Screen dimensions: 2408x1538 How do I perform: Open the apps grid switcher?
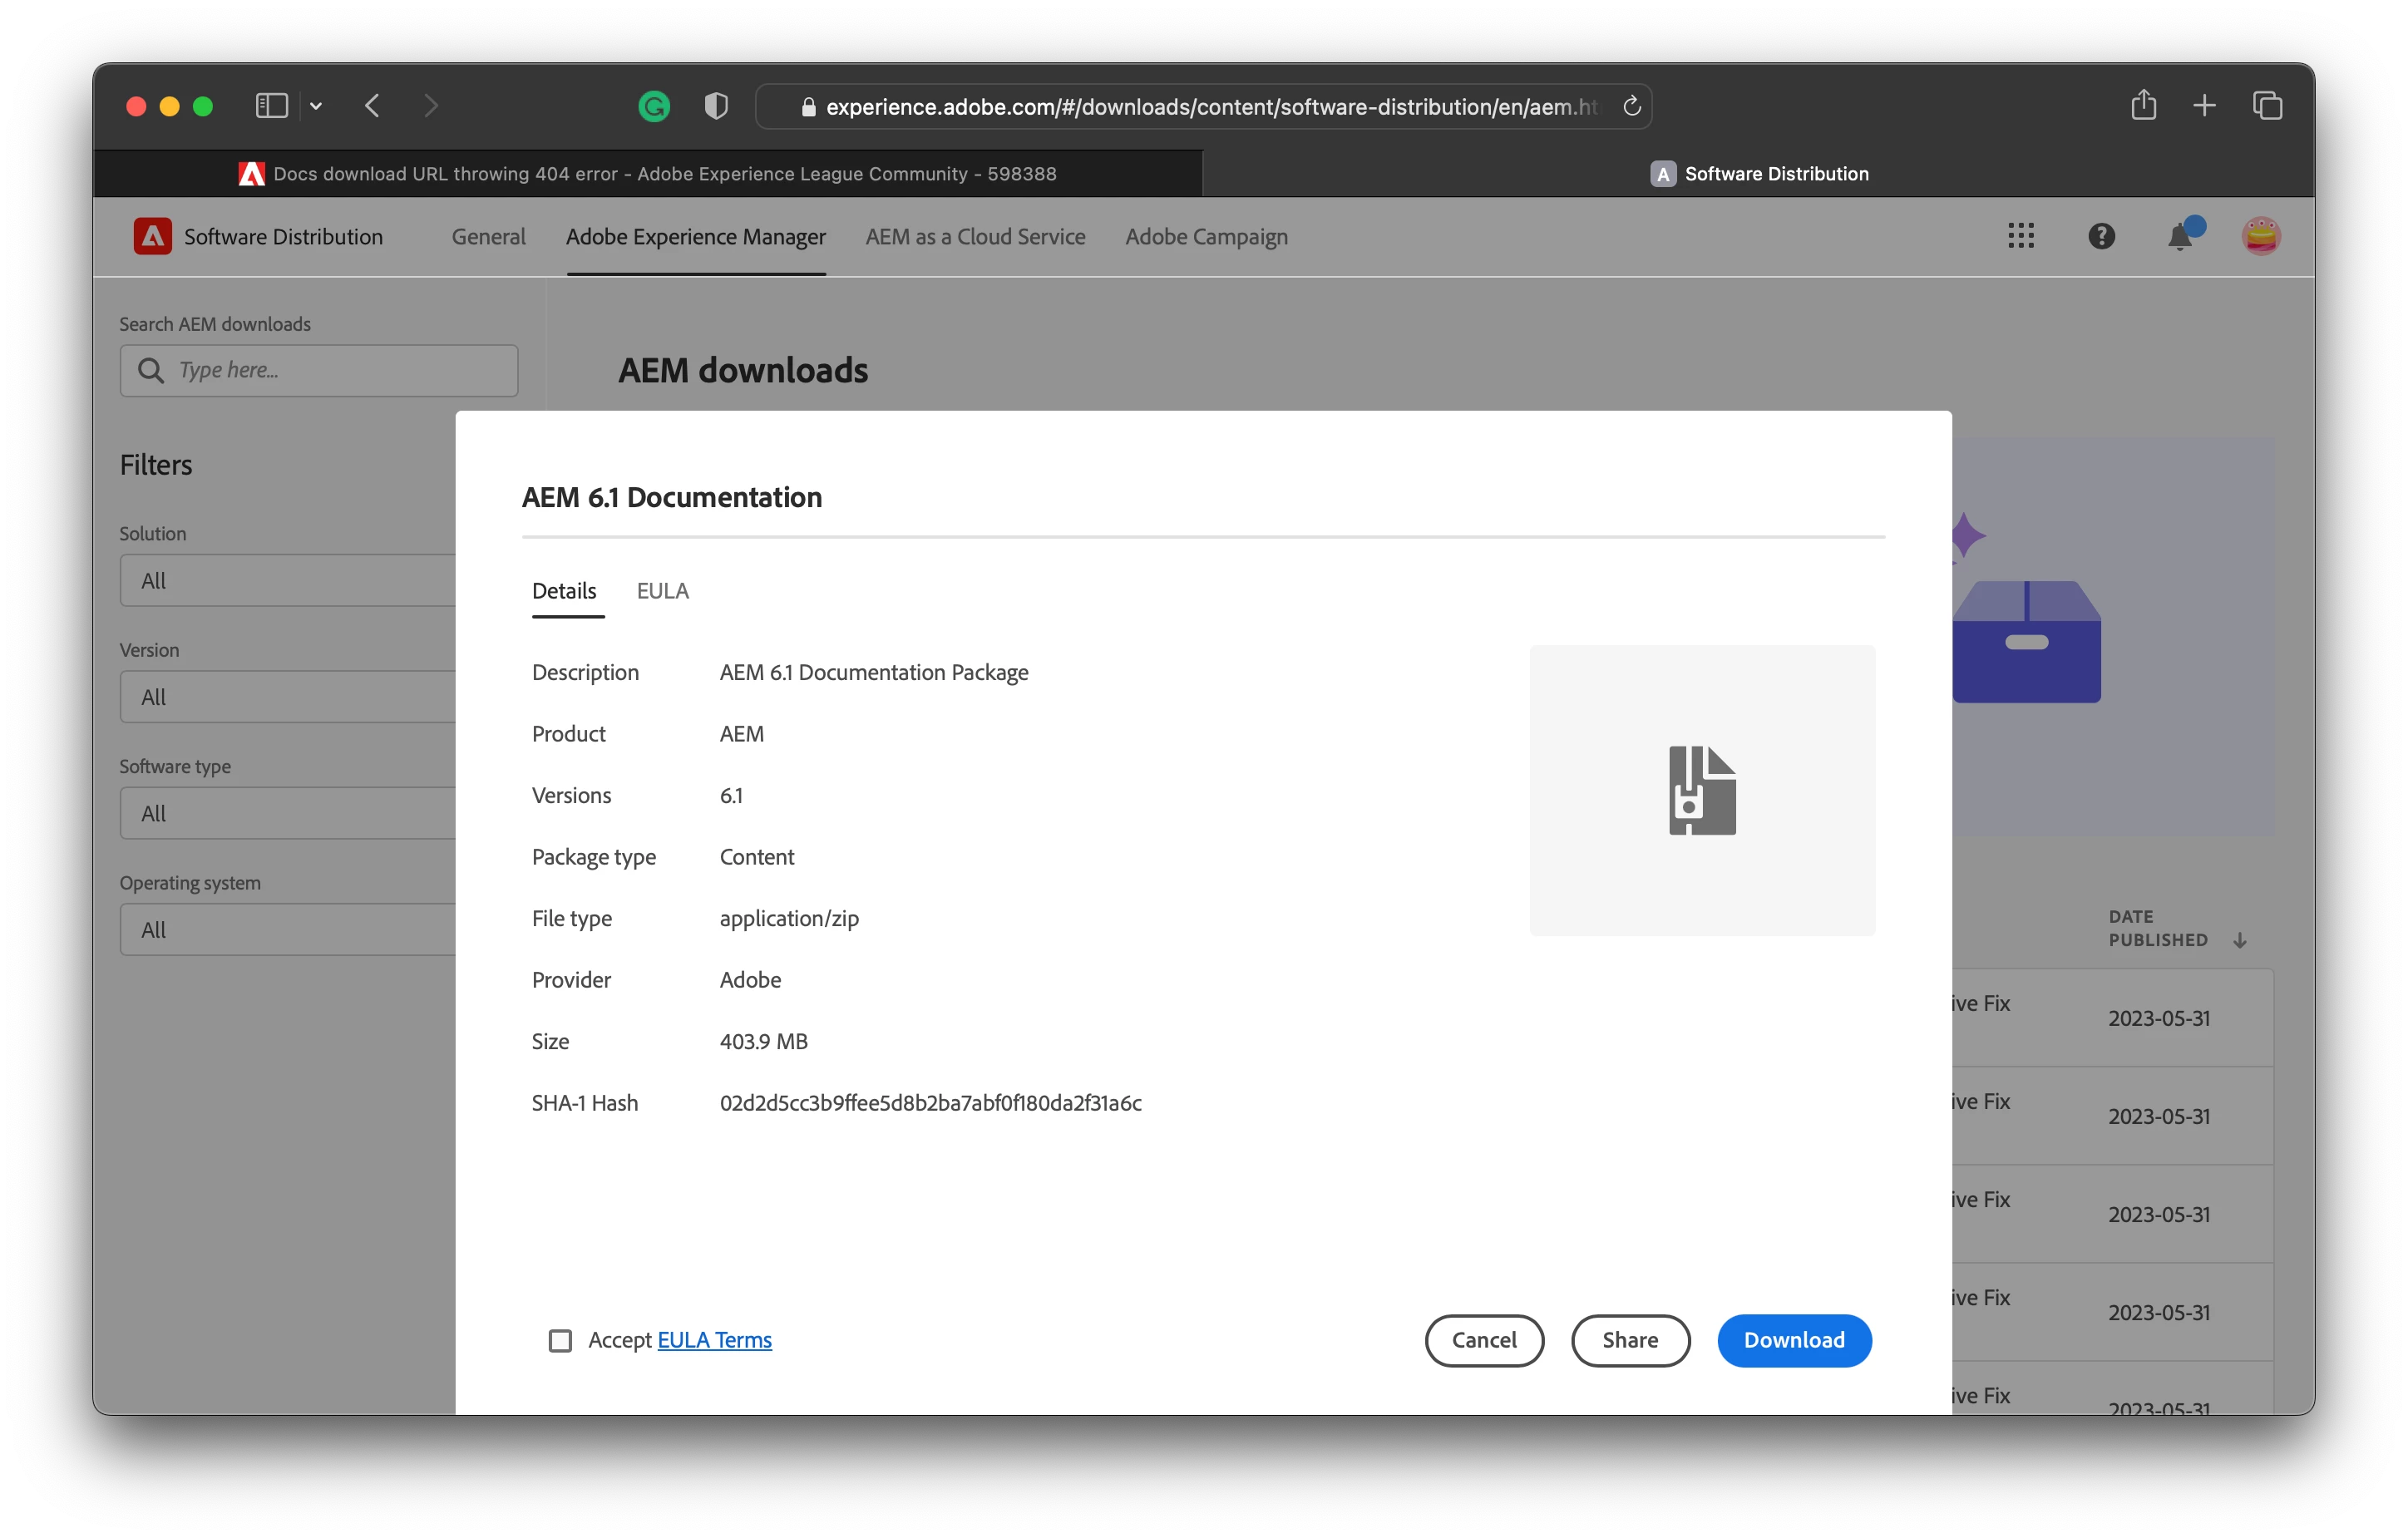pyautogui.click(x=2021, y=236)
